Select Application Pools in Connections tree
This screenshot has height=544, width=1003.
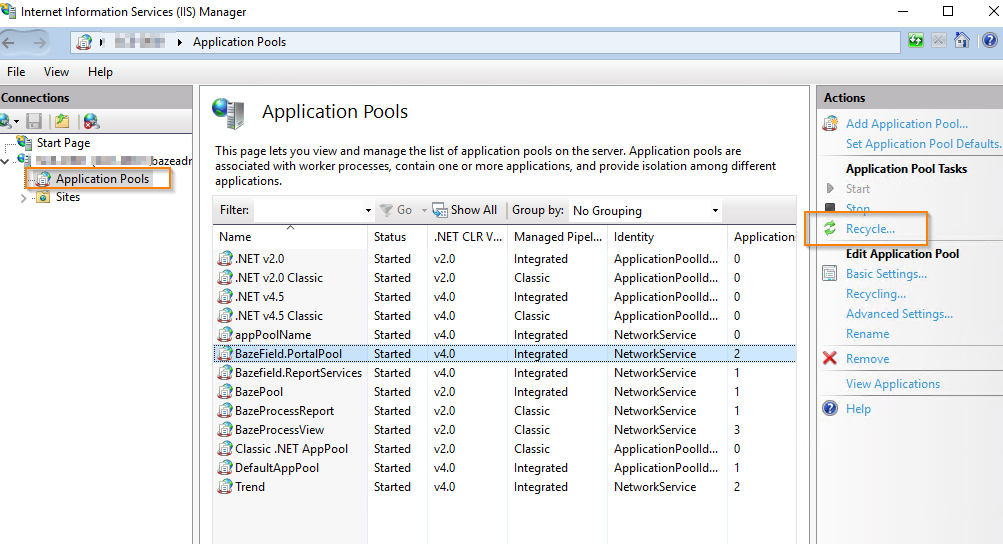[102, 179]
